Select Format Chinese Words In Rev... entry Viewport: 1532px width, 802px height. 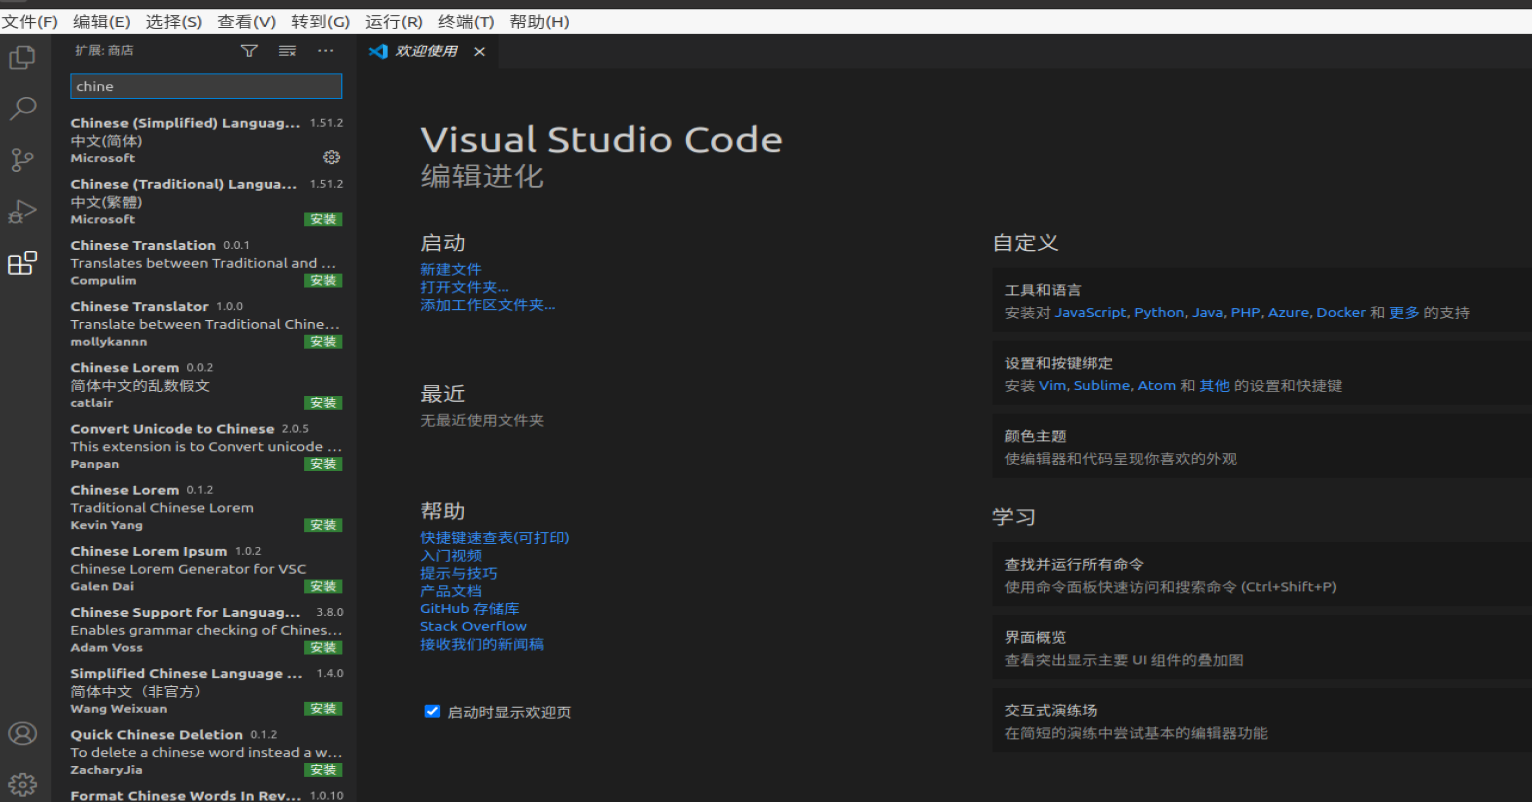point(206,794)
